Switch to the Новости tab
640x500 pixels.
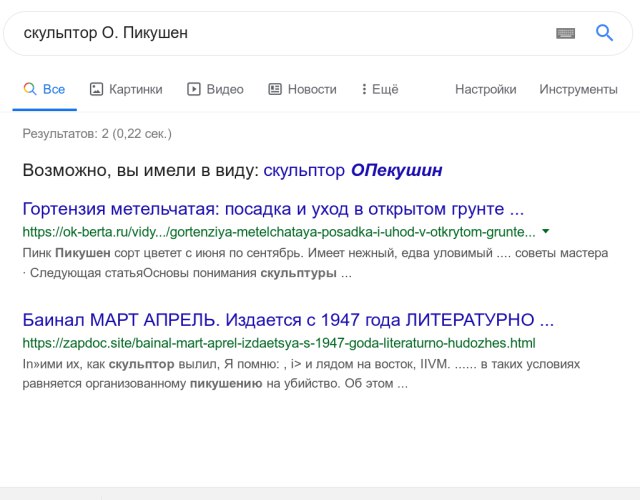pyautogui.click(x=312, y=89)
